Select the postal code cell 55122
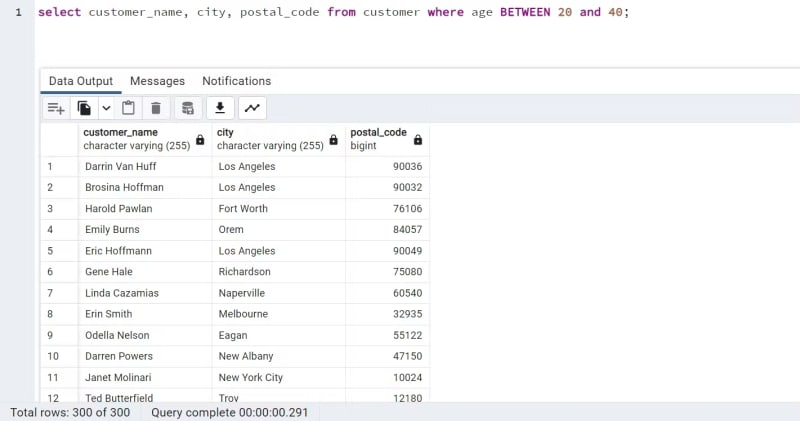Viewport: 800px width, 421px height. [x=387, y=336]
